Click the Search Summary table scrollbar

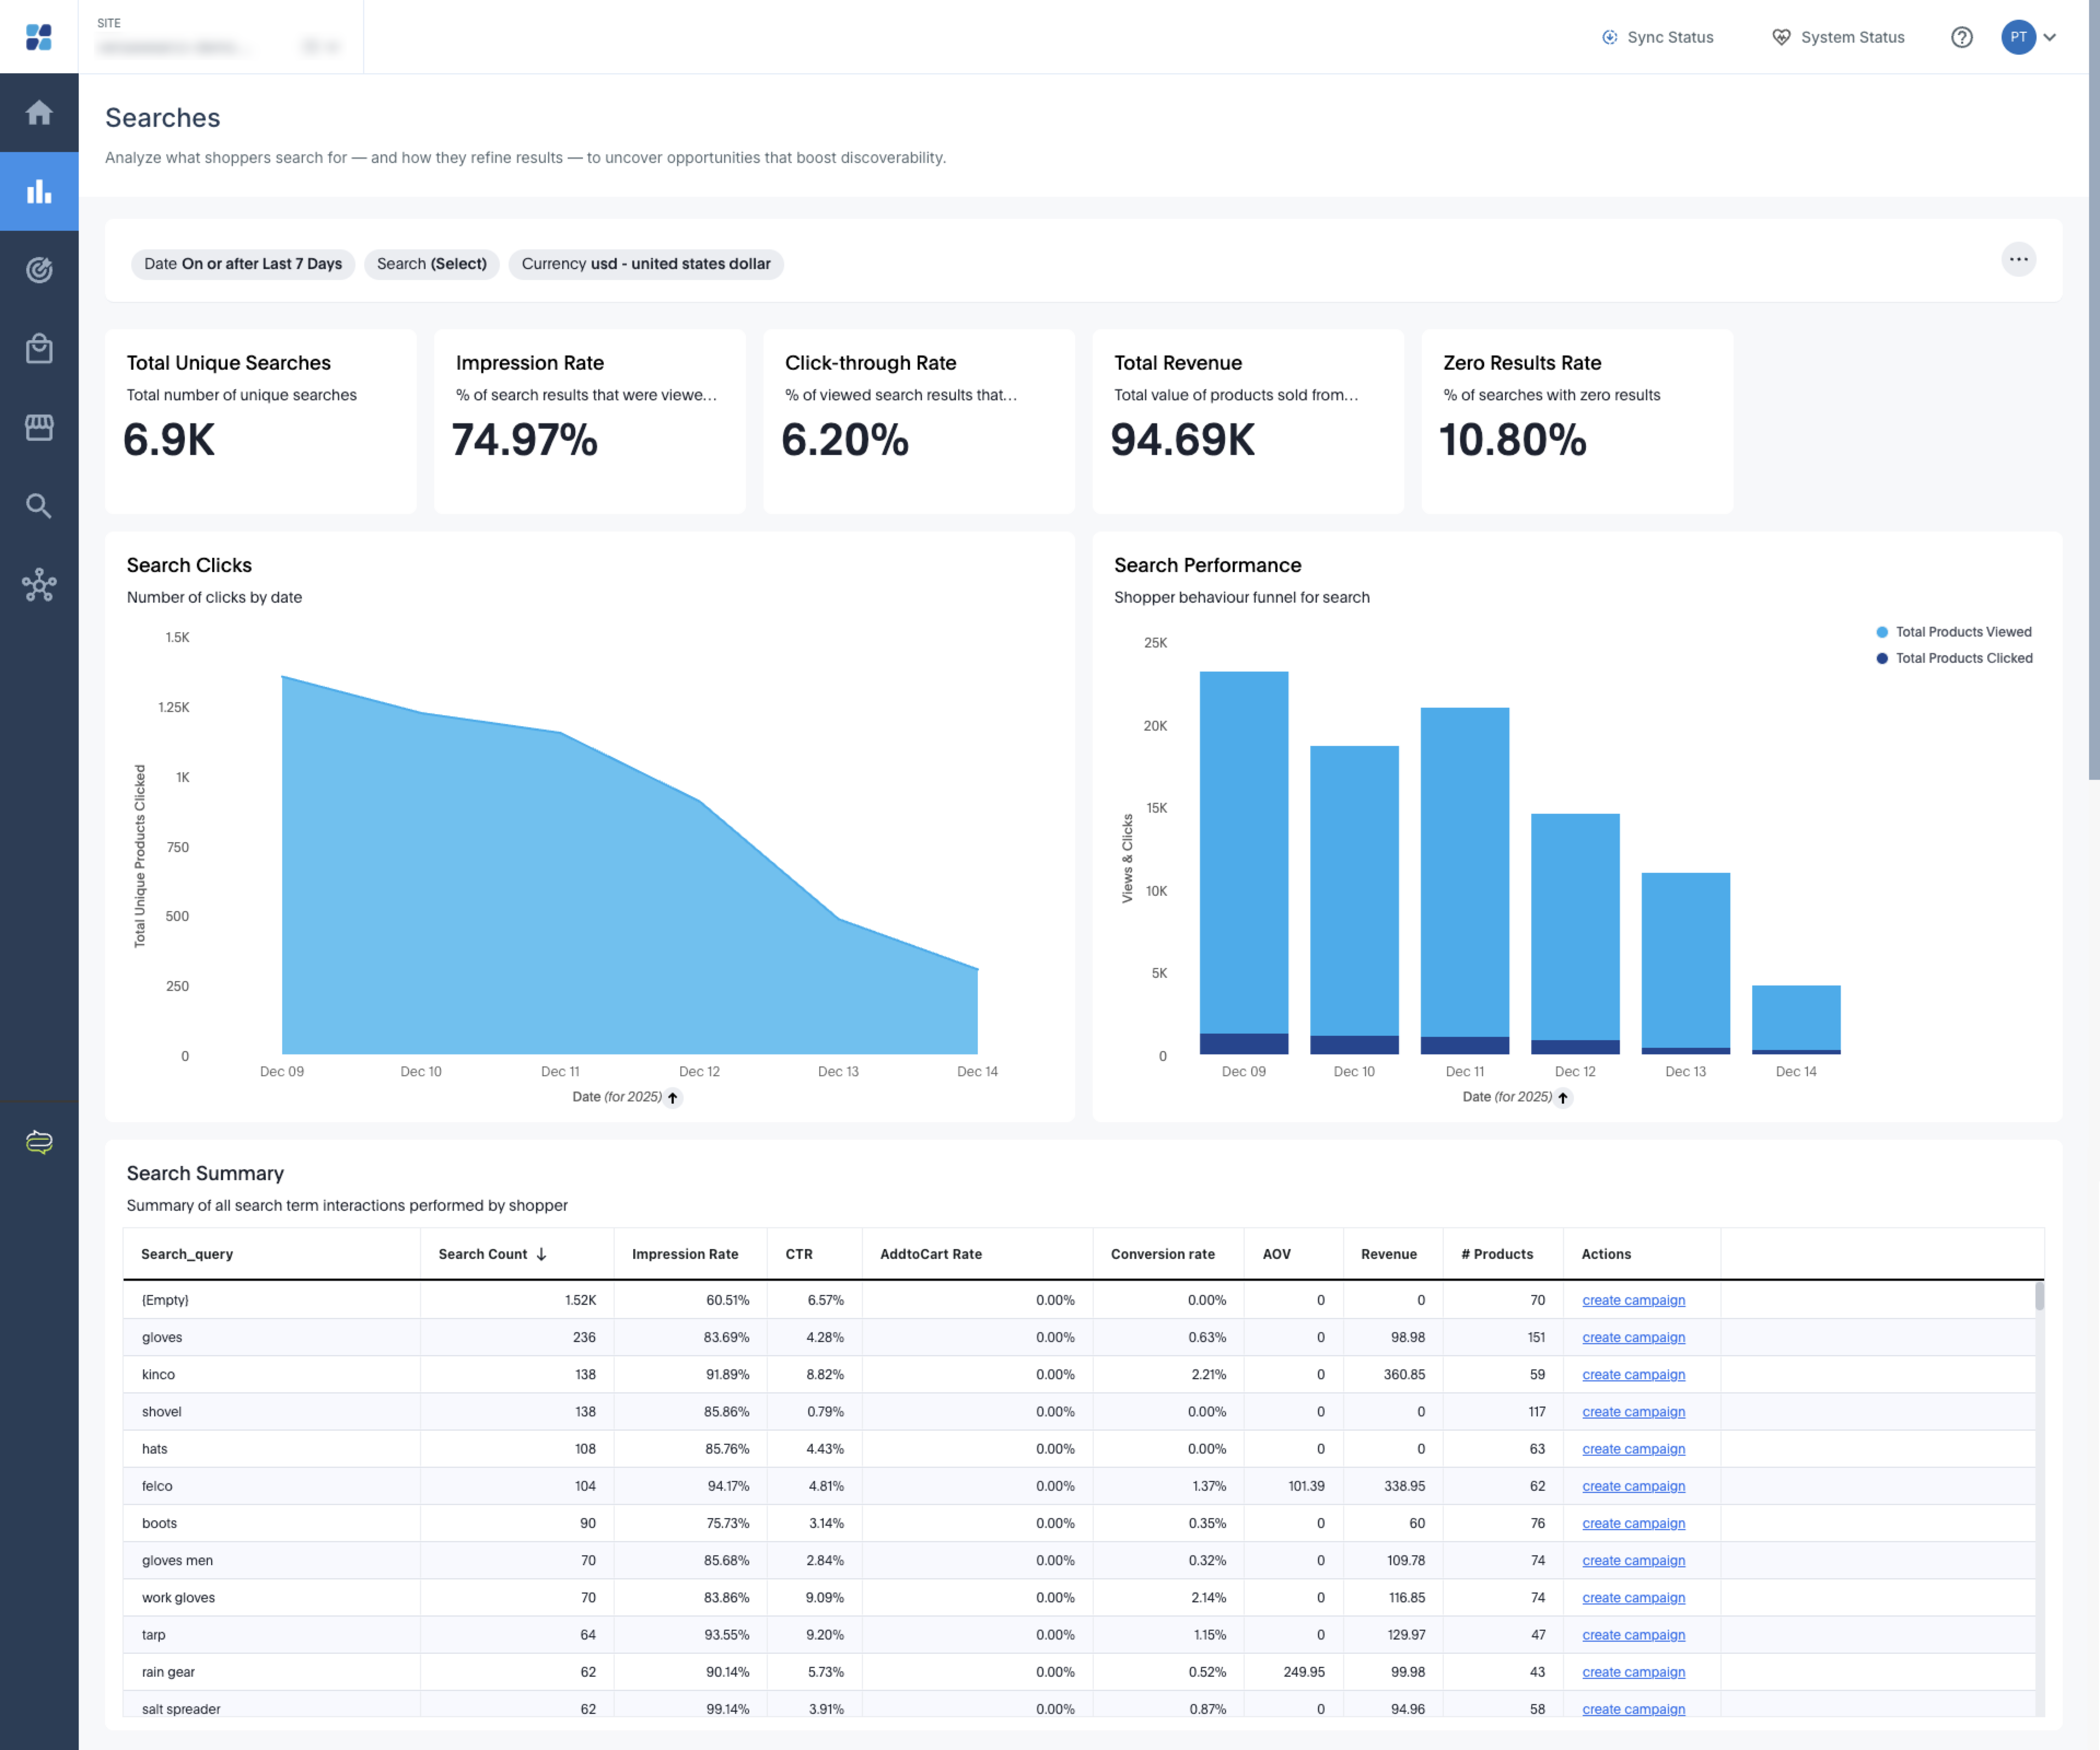(x=2039, y=1297)
